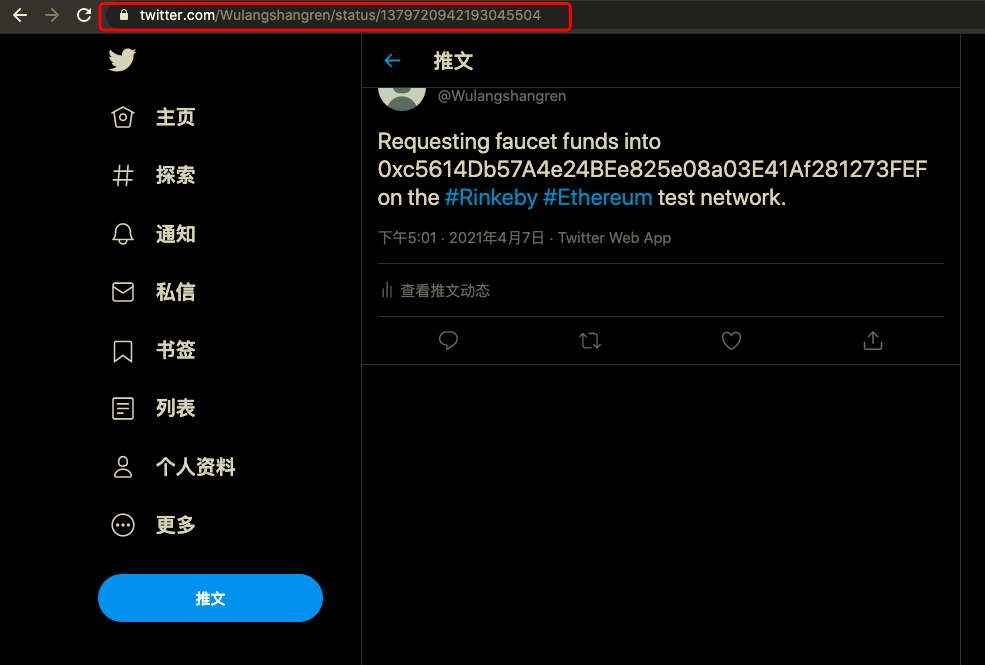Viewport: 985px width, 665px height.
Task: Go back with the blue arrow
Action: pos(392,60)
